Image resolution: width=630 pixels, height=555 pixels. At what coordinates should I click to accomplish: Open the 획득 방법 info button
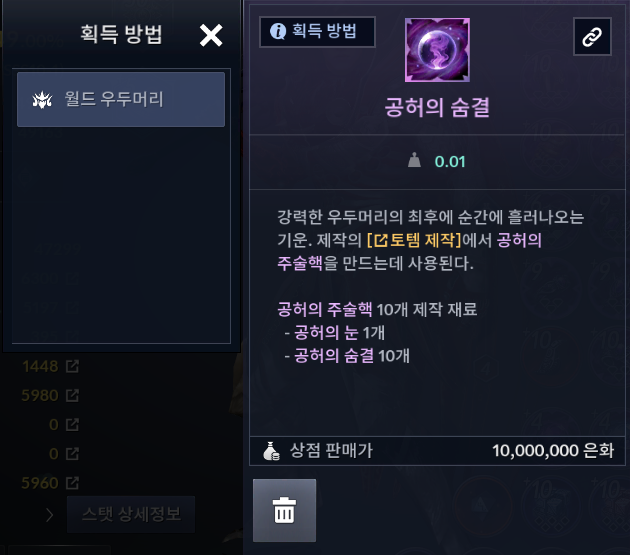[317, 32]
